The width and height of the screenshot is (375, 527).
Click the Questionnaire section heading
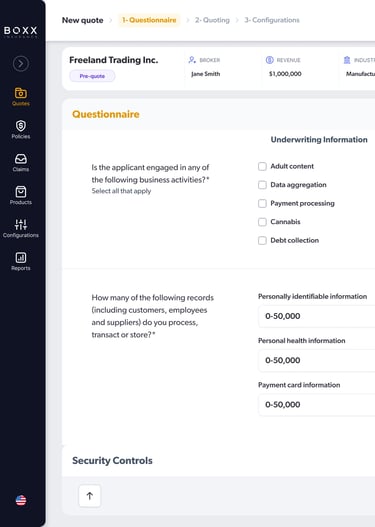[x=106, y=114]
